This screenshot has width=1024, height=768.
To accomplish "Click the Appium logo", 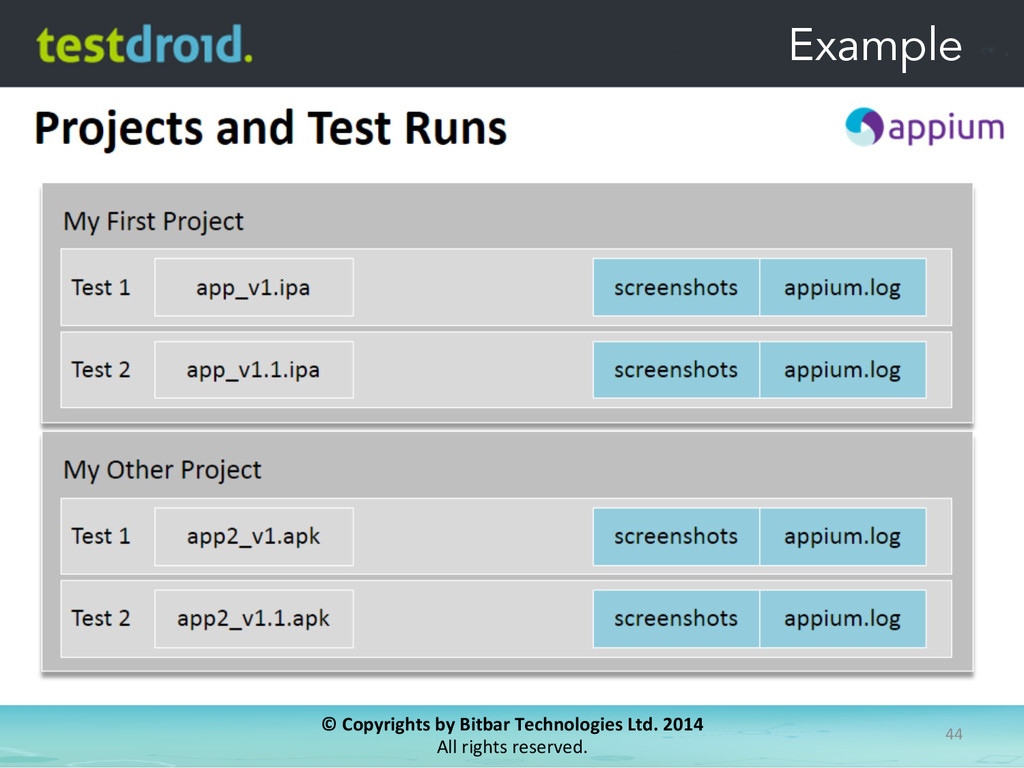I will [924, 127].
